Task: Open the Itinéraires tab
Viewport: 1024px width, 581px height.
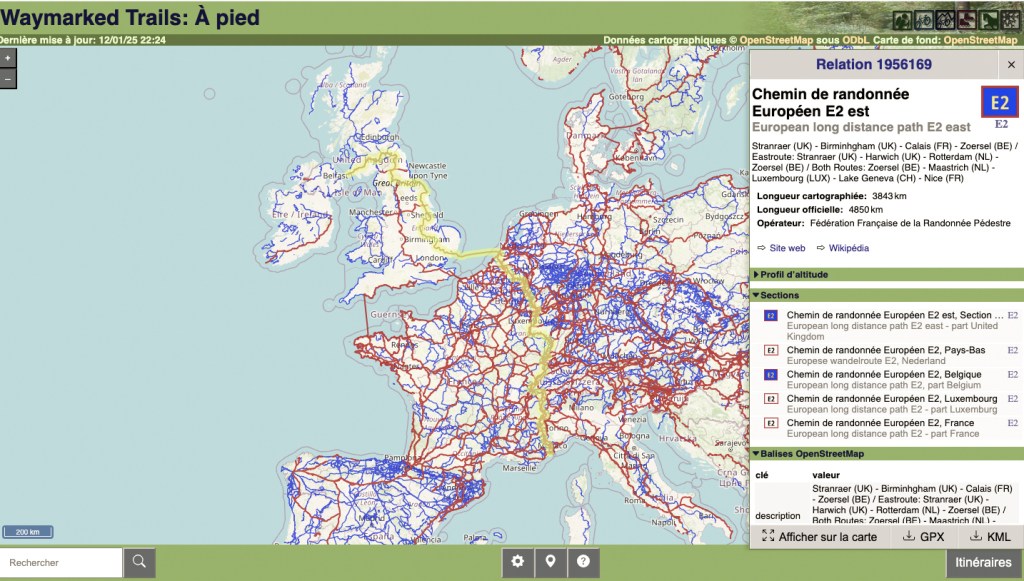Action: tap(983, 563)
